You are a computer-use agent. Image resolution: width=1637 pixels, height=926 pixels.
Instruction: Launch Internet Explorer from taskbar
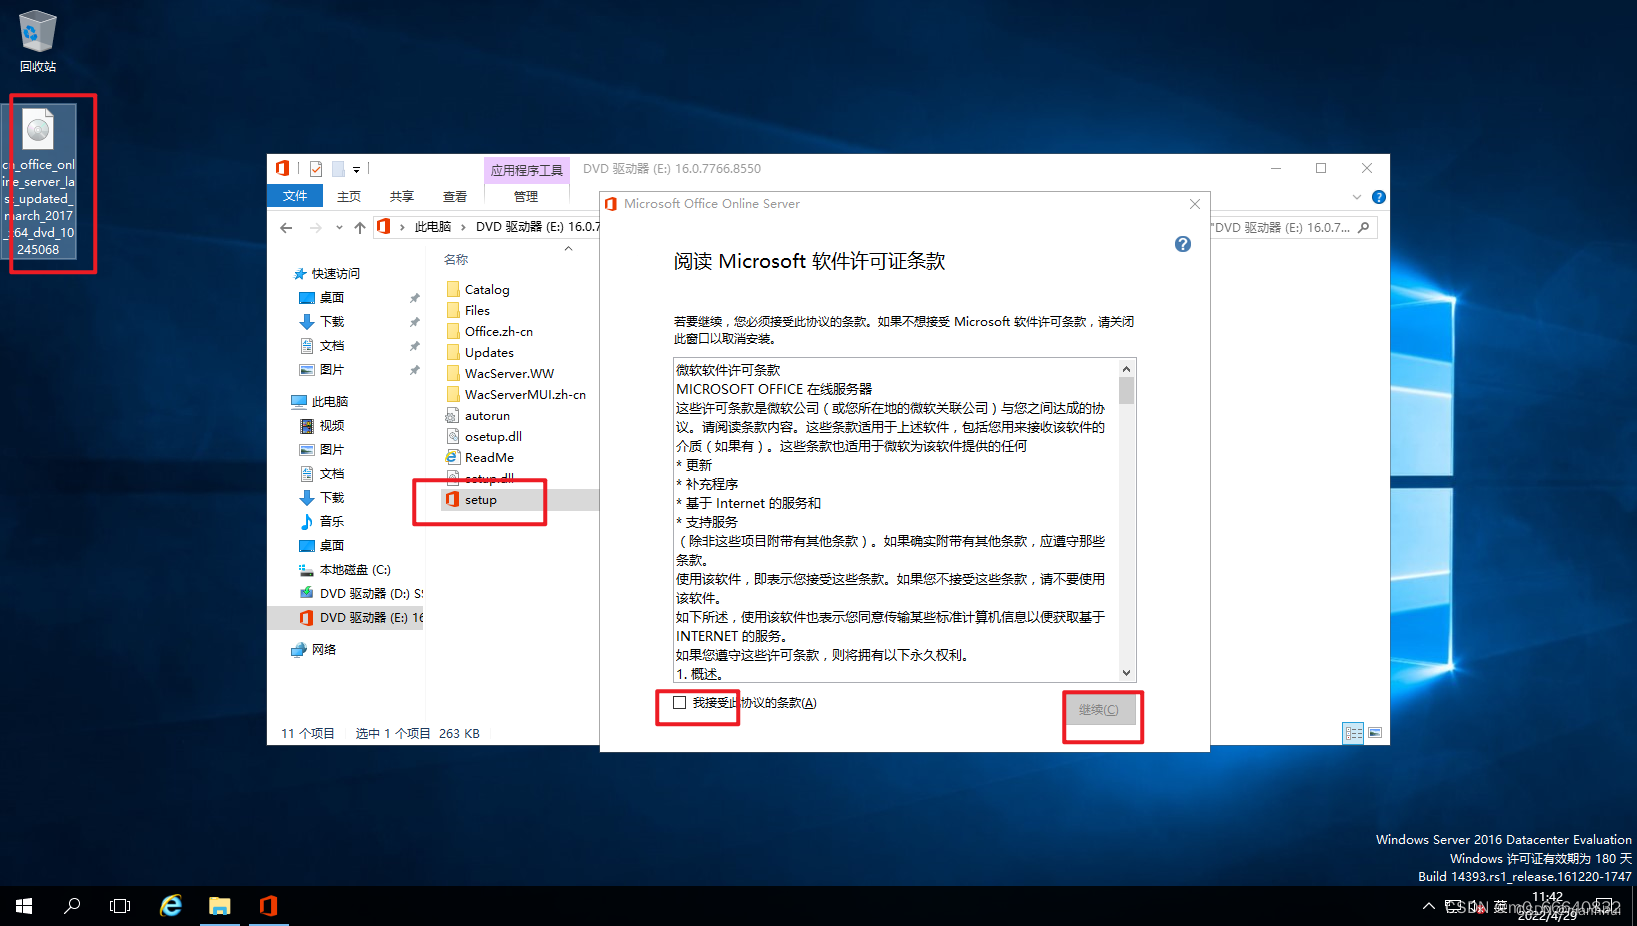click(x=171, y=906)
